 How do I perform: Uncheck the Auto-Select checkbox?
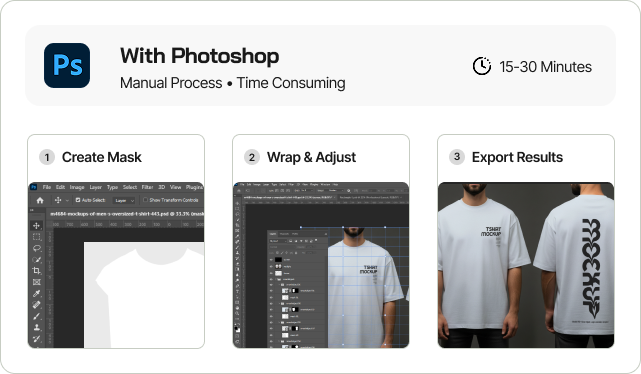[78, 200]
